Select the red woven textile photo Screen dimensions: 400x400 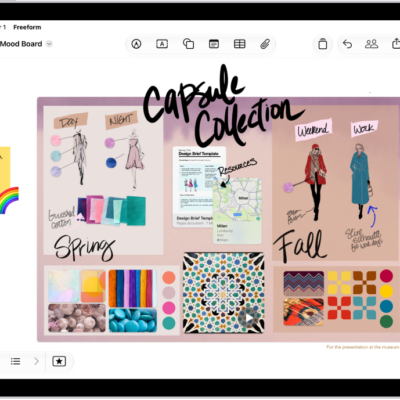tap(304, 312)
